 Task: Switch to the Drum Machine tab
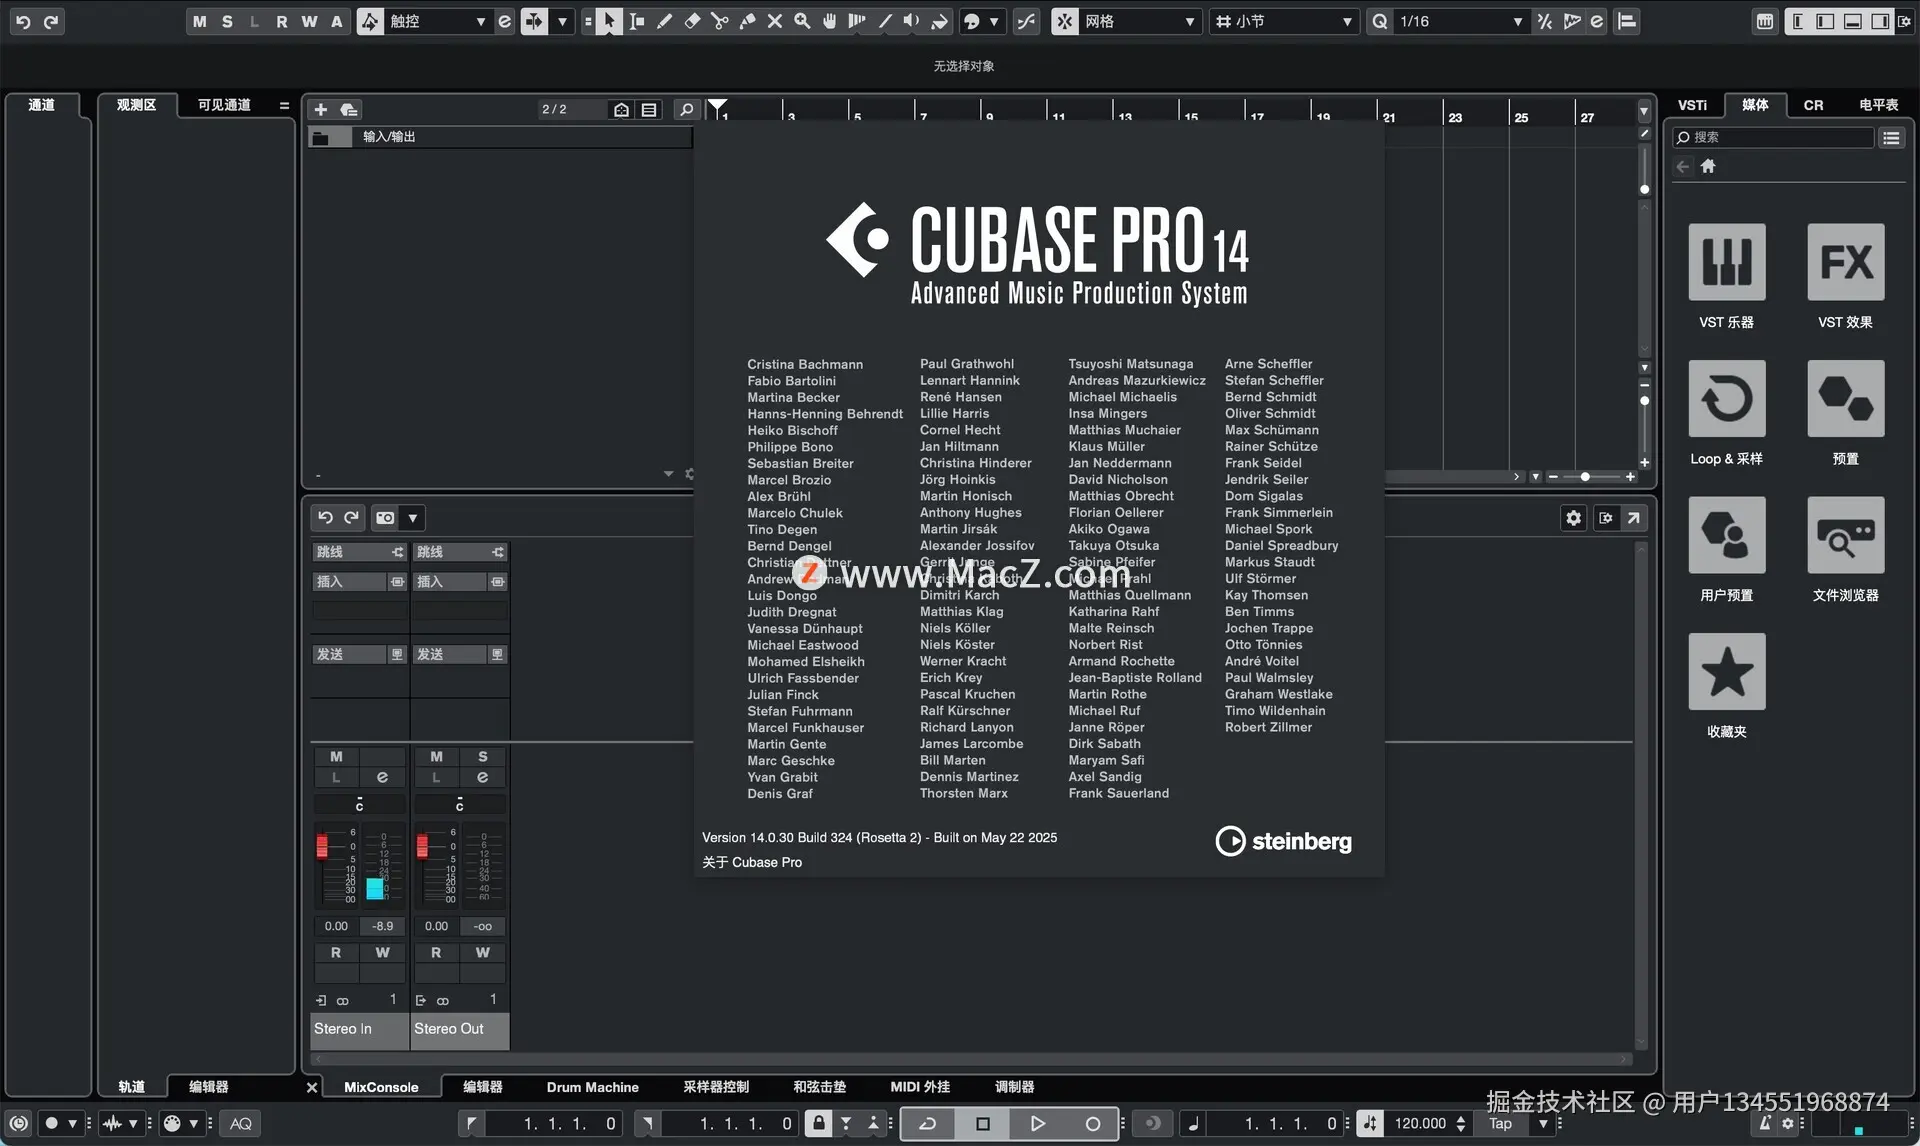click(592, 1087)
